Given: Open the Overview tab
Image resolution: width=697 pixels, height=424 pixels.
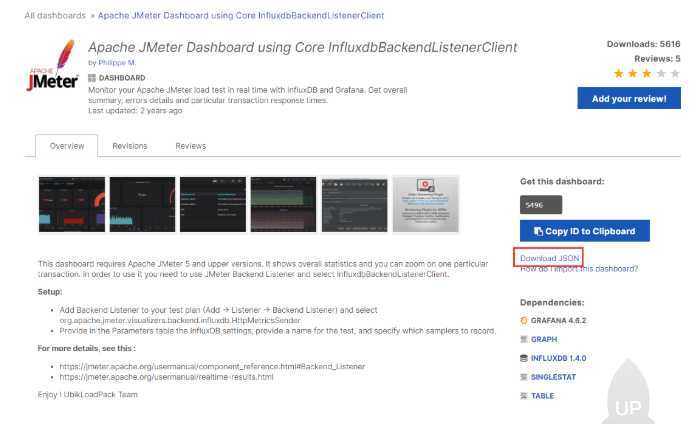Looking at the screenshot, I should 67,146.
